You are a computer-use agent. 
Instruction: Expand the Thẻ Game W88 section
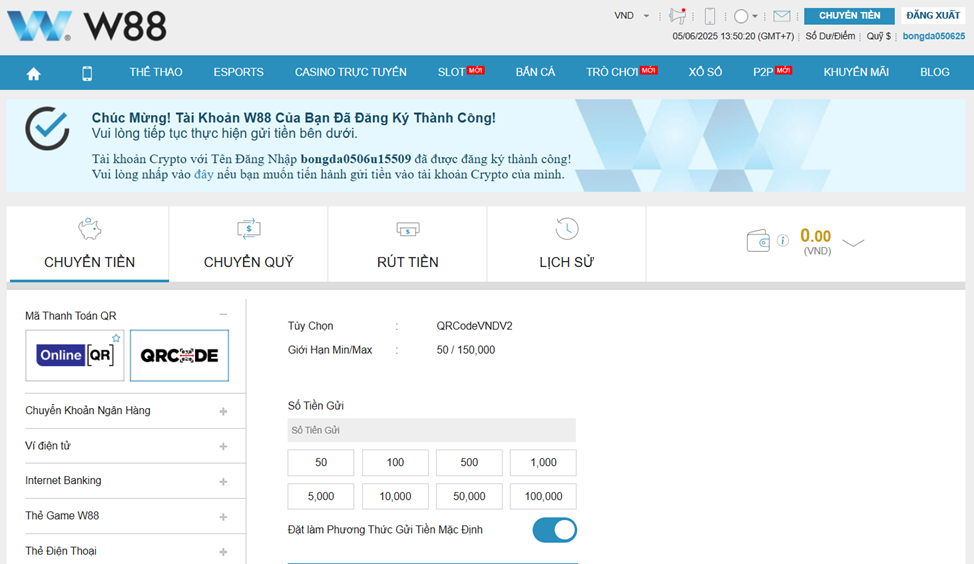223,517
